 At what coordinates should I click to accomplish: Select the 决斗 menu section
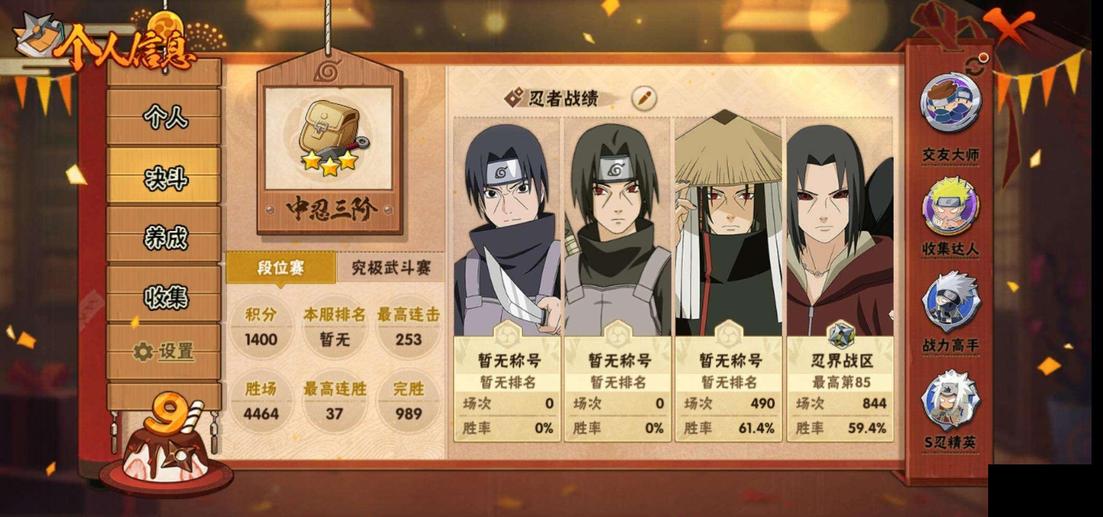[165, 176]
